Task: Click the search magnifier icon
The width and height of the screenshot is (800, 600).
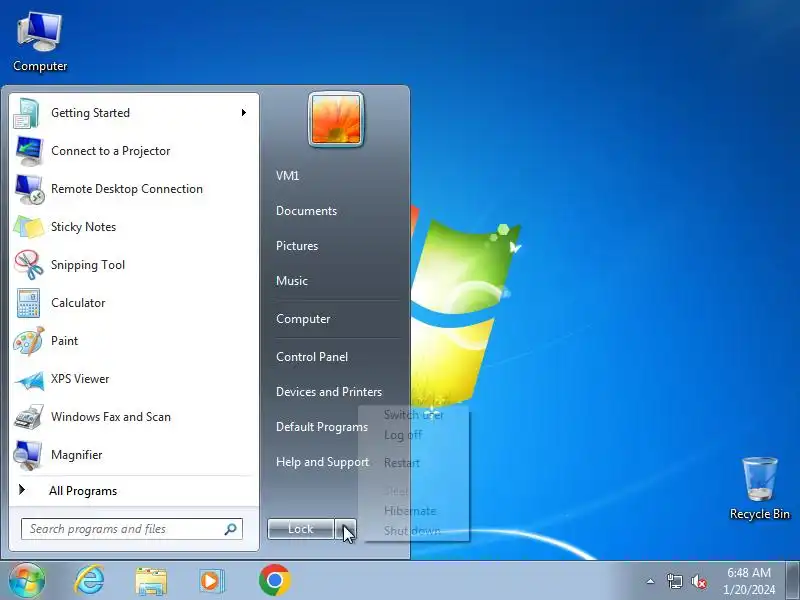Action: click(x=231, y=529)
